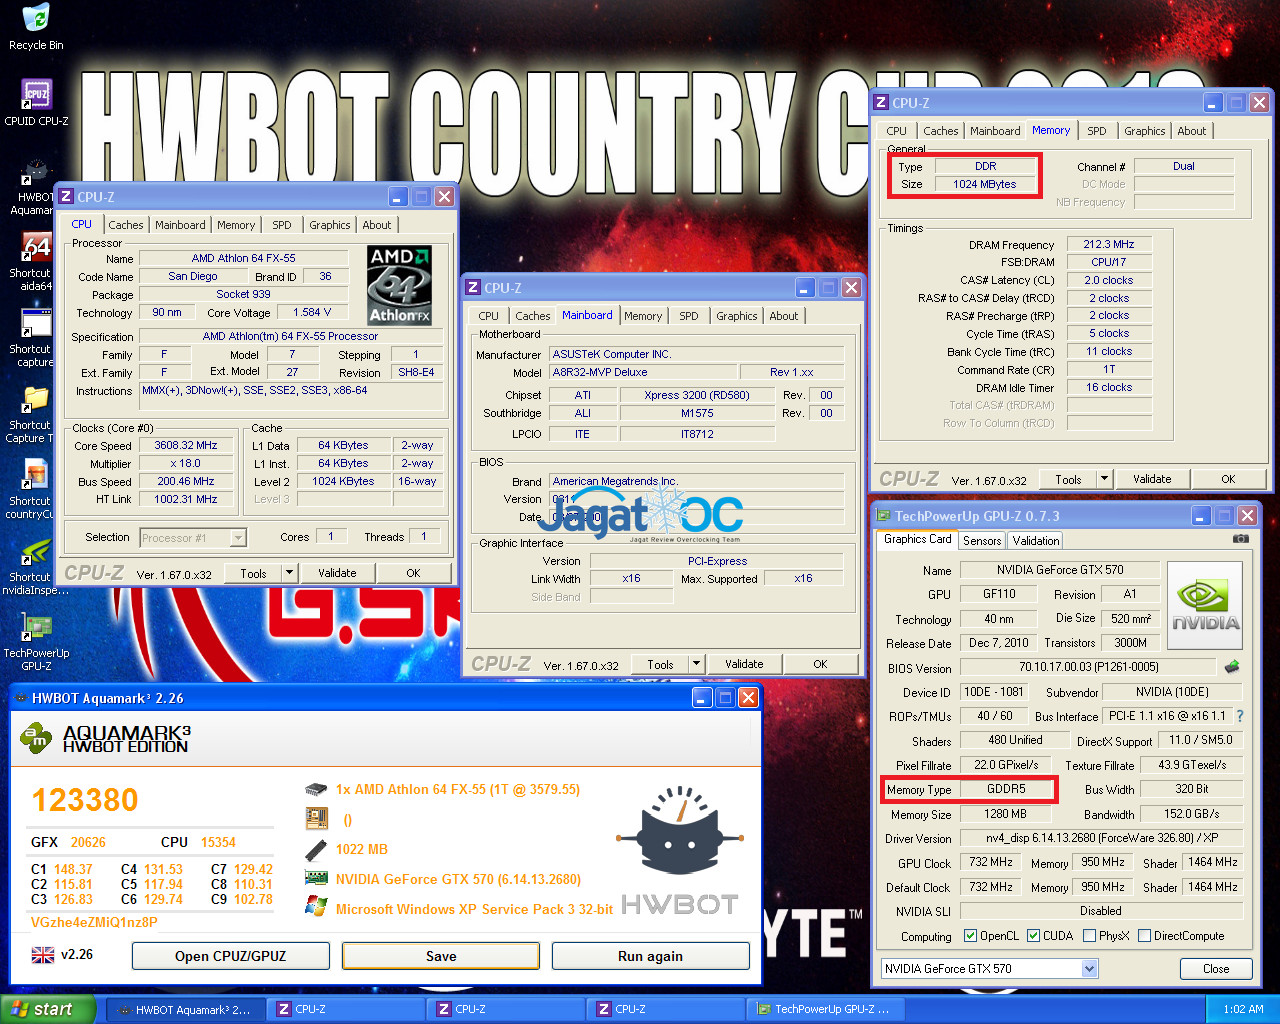The image size is (1280, 1024).
Task: Click the Windows flag icon in Aquamark
Action: pyautogui.click(x=316, y=908)
